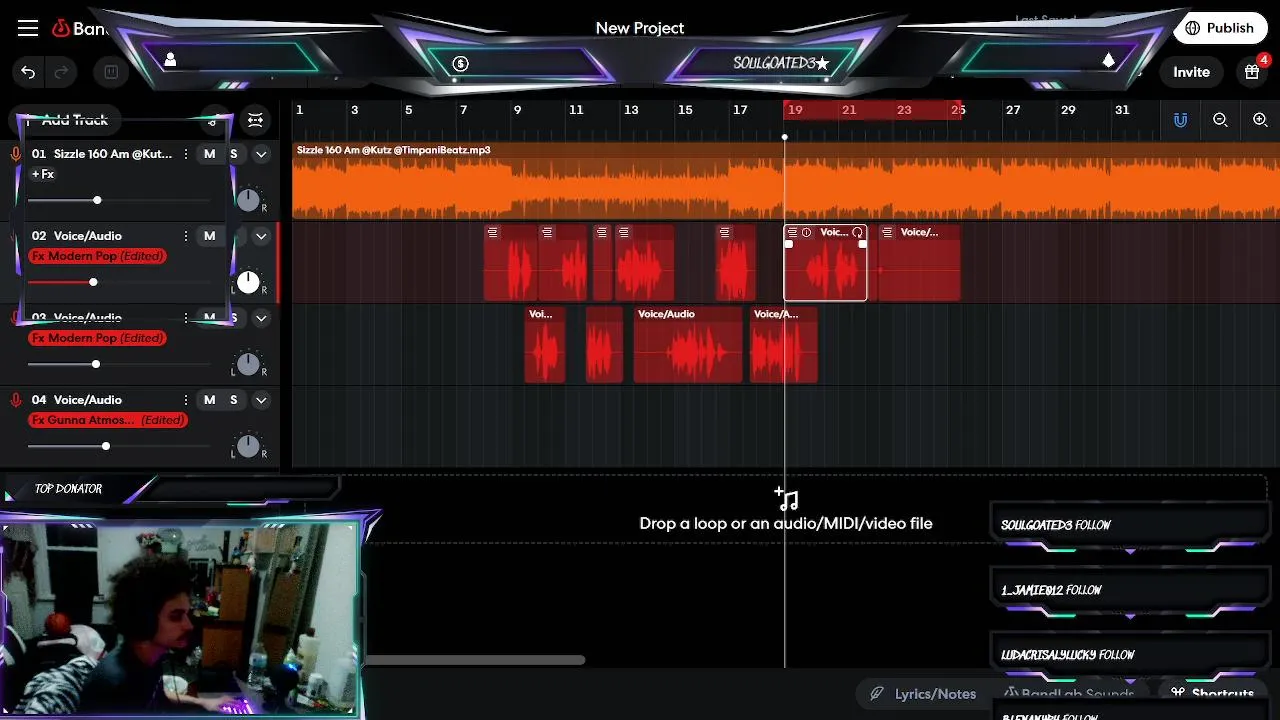Click the horizontal timeline scrollbar
Viewport: 1280px width, 720px height.
pyautogui.click(x=475, y=660)
